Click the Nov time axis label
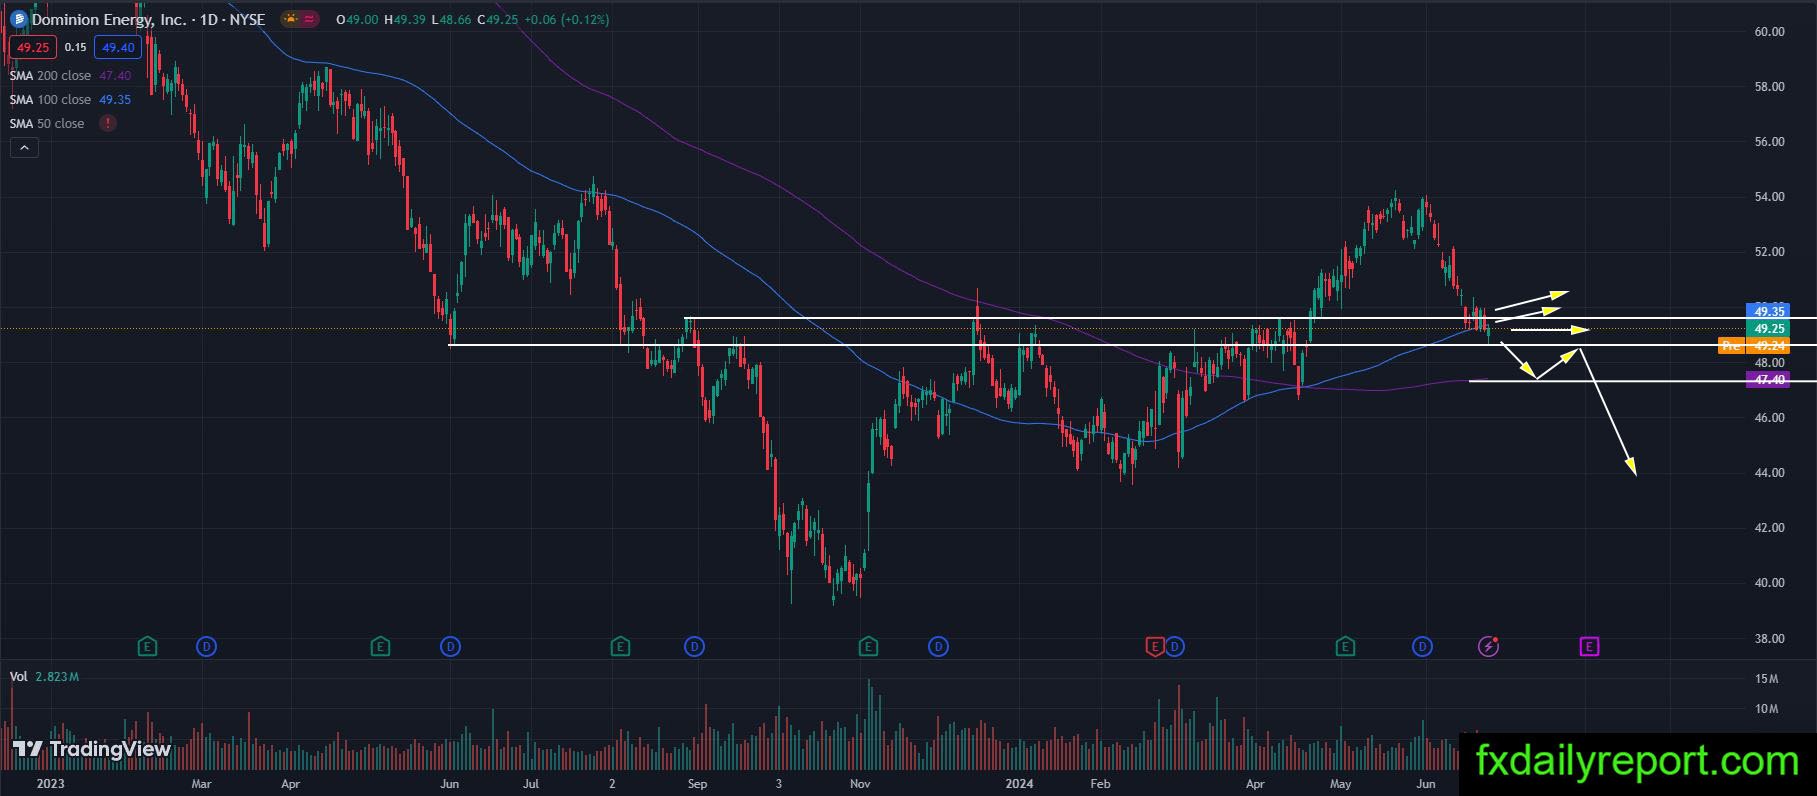1817x796 pixels. 860,784
